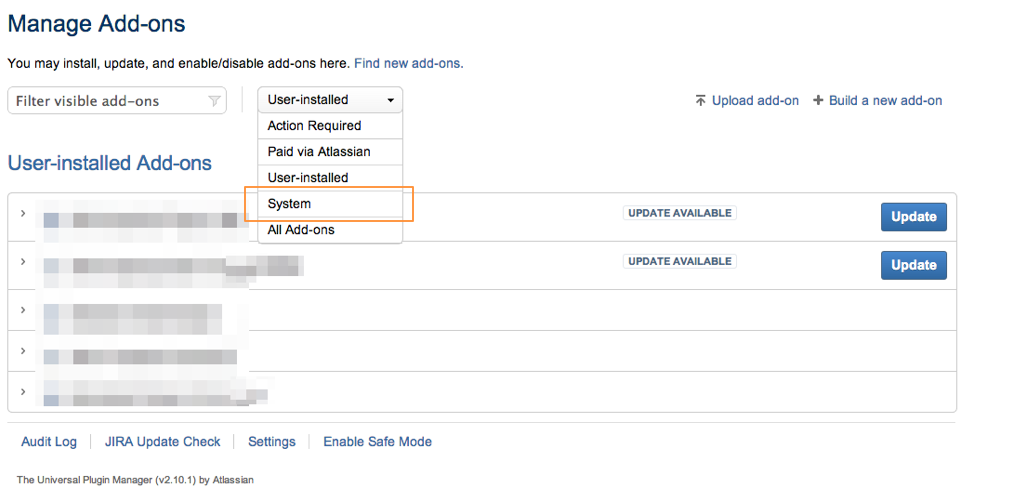Expand the first add-on row chevron

[x=23, y=214]
